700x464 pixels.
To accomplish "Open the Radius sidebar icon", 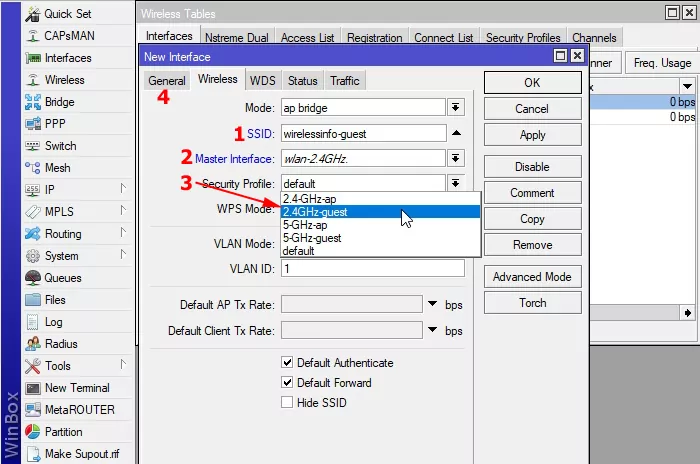I will [33, 344].
